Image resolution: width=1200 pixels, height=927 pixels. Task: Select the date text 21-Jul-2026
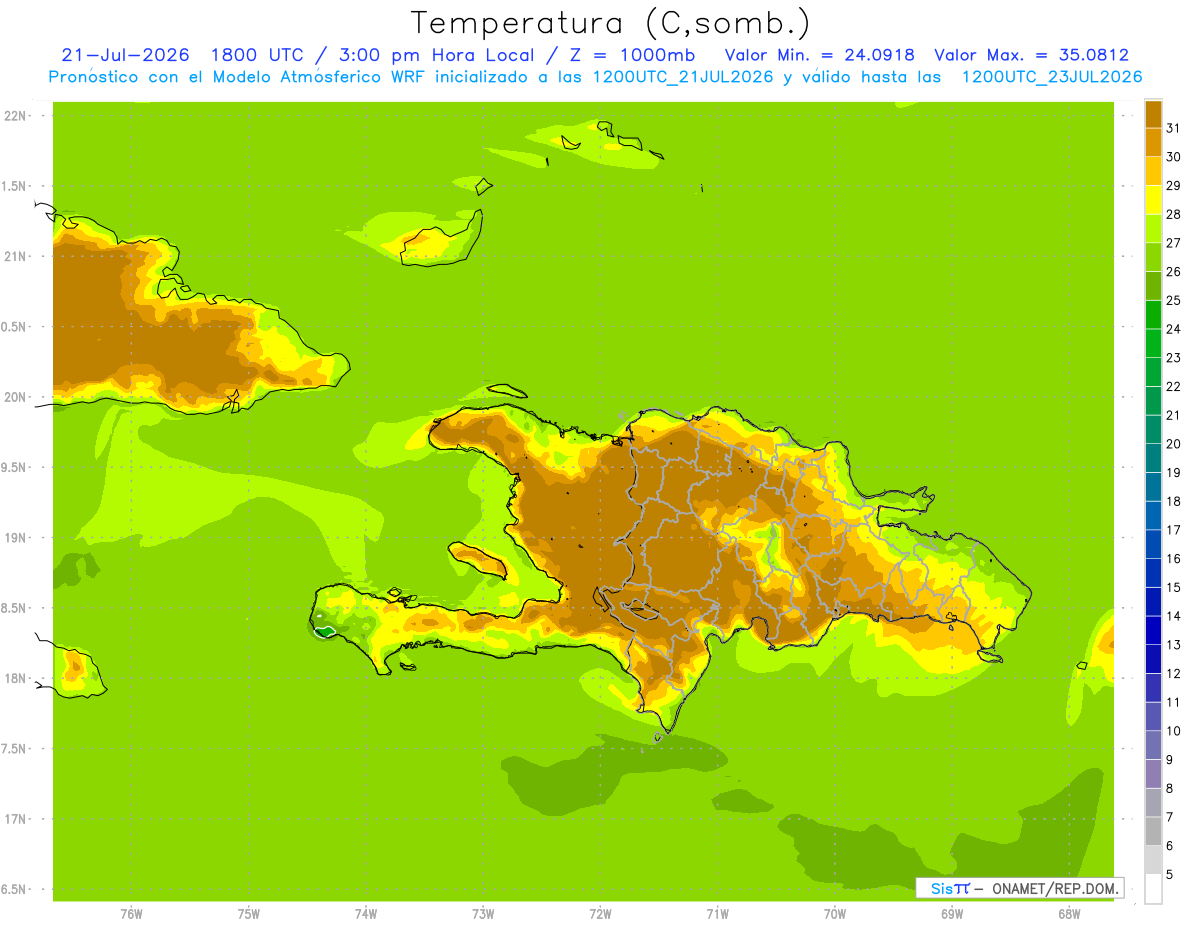[125, 55]
